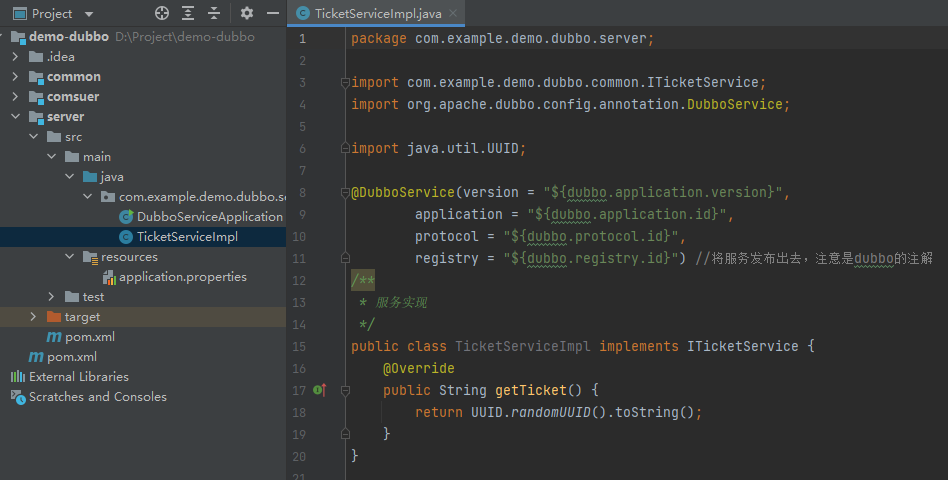This screenshot has width=948, height=480.
Task: Click the Collapse All icon in Project panel
Action: pyautogui.click(x=214, y=13)
